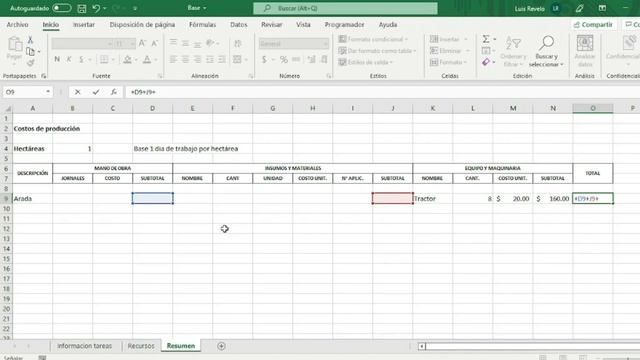
Task: Click the select-all corner triangle
Action: (7, 108)
